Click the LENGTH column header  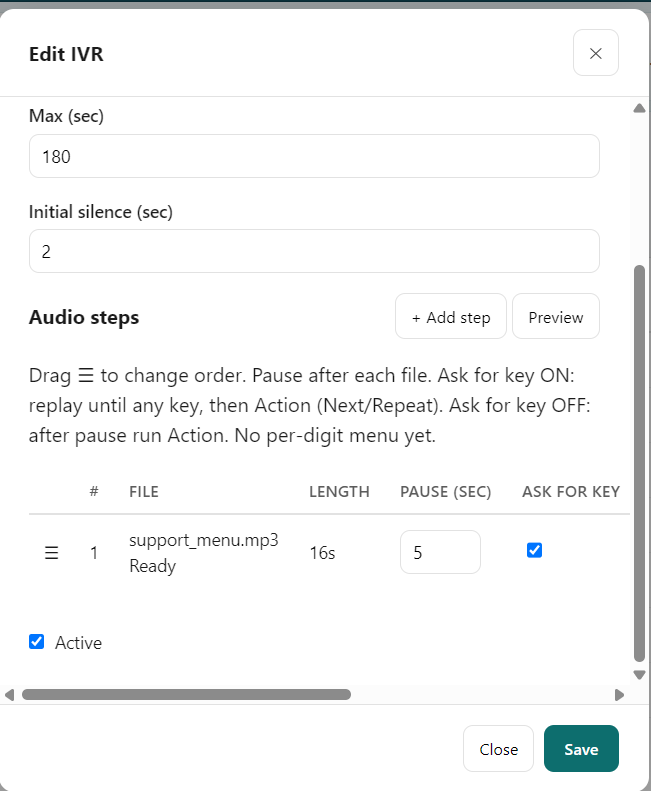tap(339, 491)
